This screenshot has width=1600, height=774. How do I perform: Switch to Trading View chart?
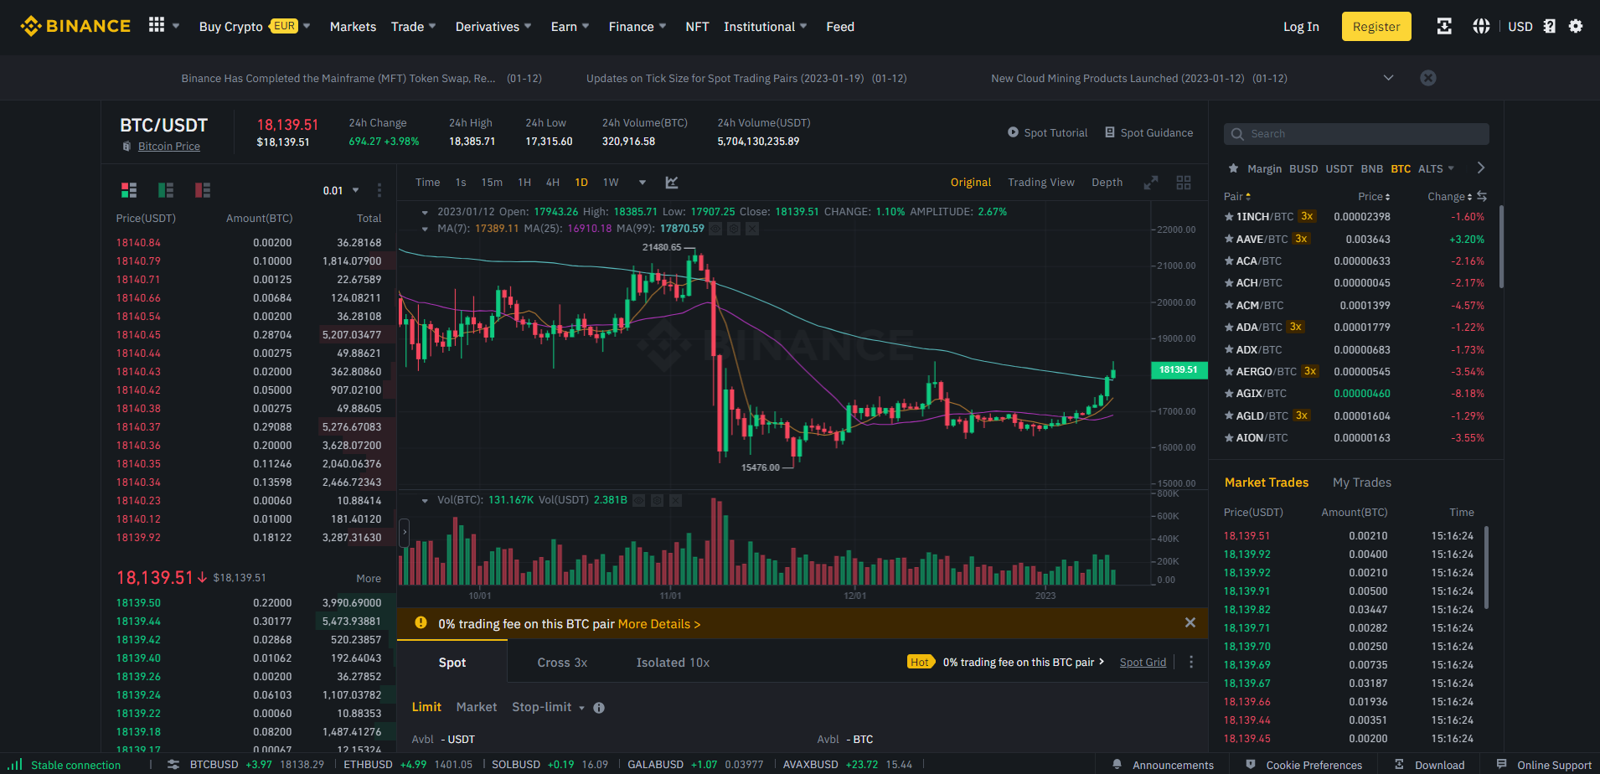[x=1041, y=182]
